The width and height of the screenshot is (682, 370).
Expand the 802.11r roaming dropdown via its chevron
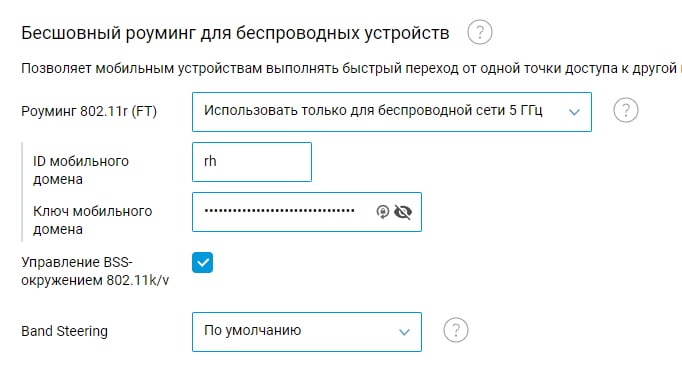pos(575,112)
